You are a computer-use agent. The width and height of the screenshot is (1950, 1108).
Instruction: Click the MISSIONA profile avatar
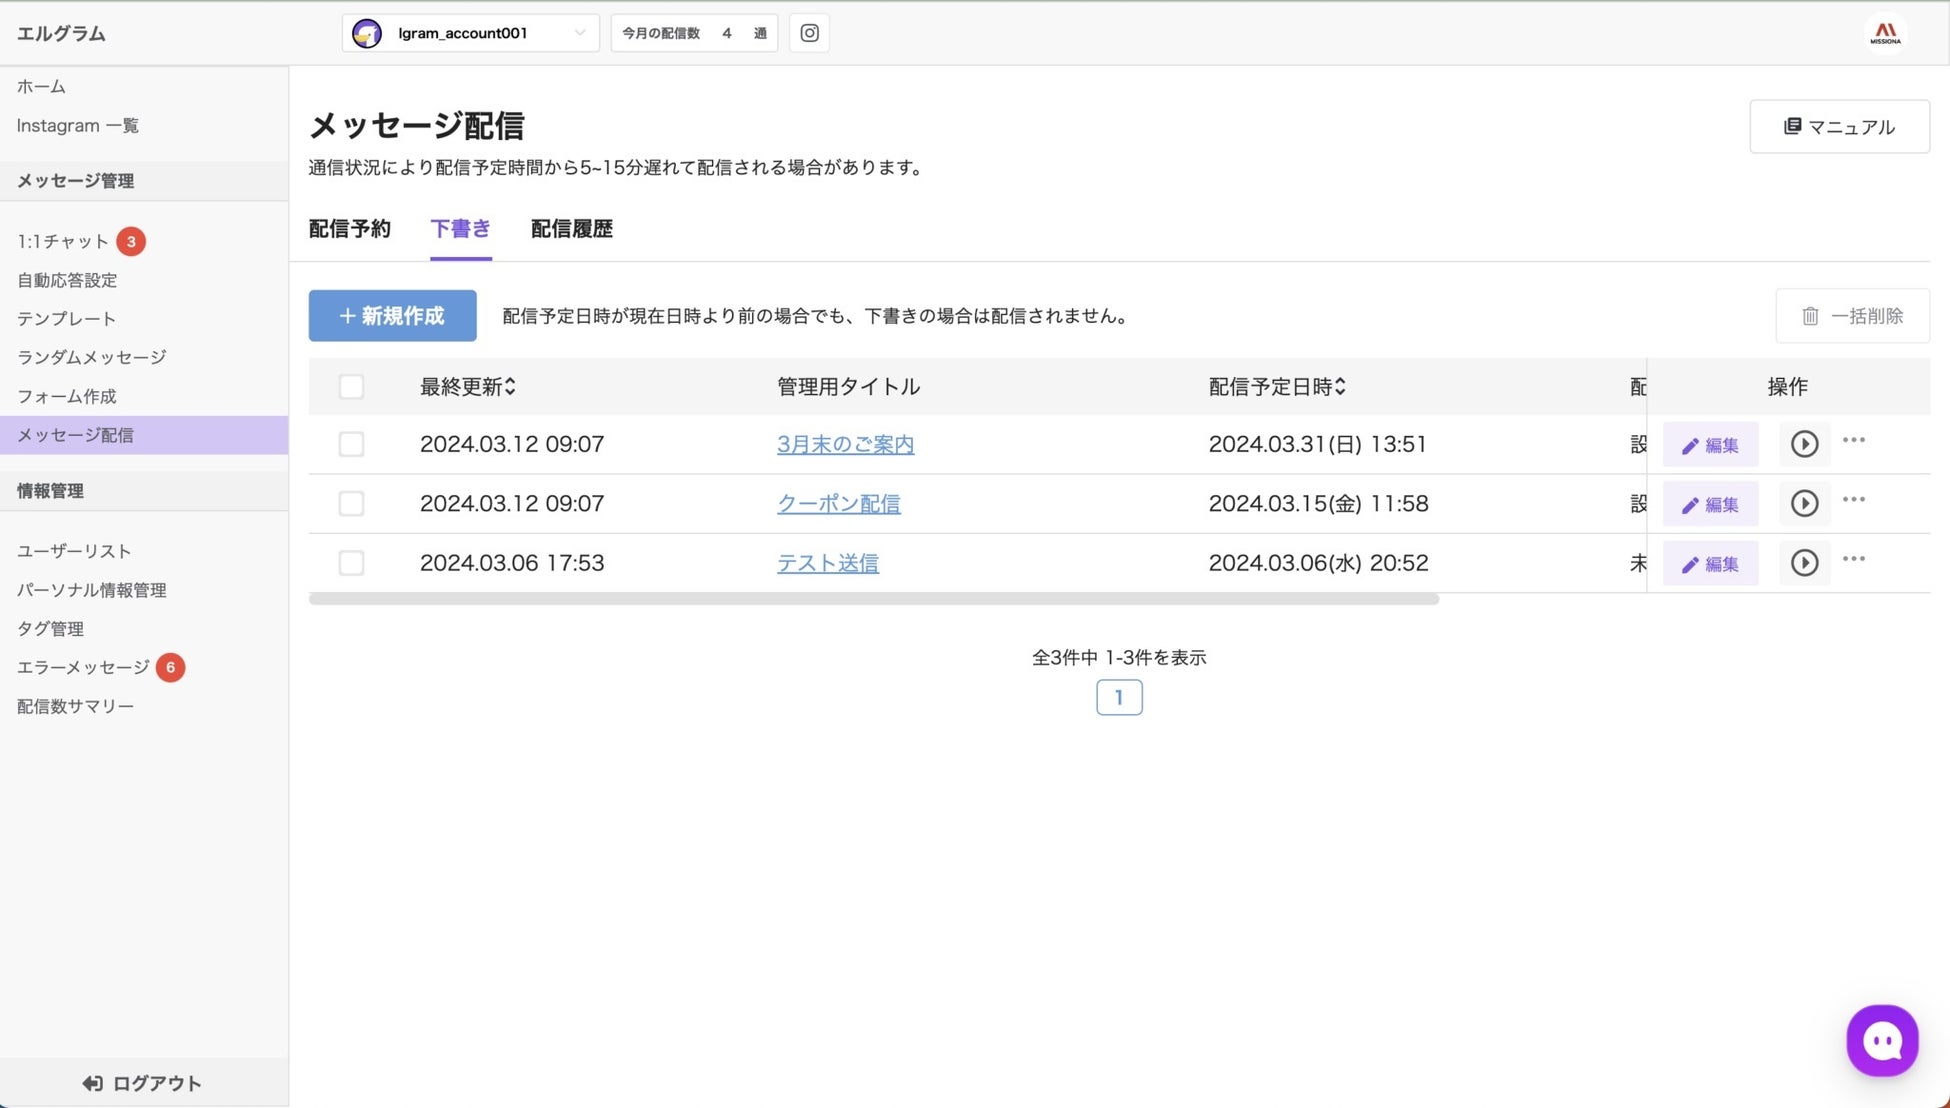coord(1885,33)
